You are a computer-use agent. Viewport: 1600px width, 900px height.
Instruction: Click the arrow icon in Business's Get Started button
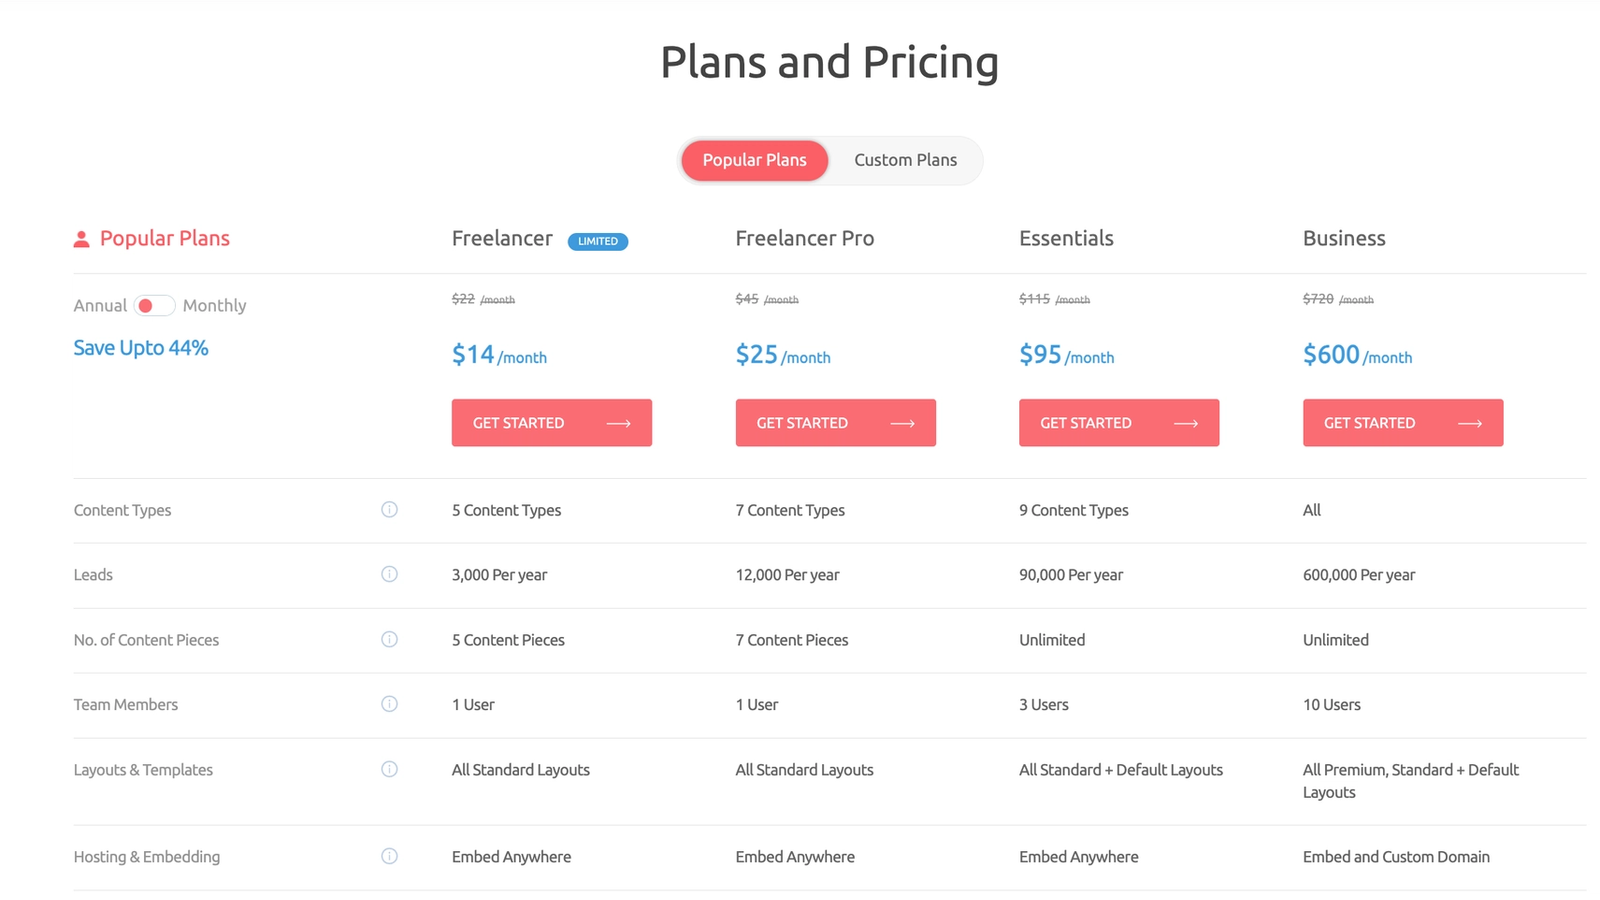pos(1470,423)
